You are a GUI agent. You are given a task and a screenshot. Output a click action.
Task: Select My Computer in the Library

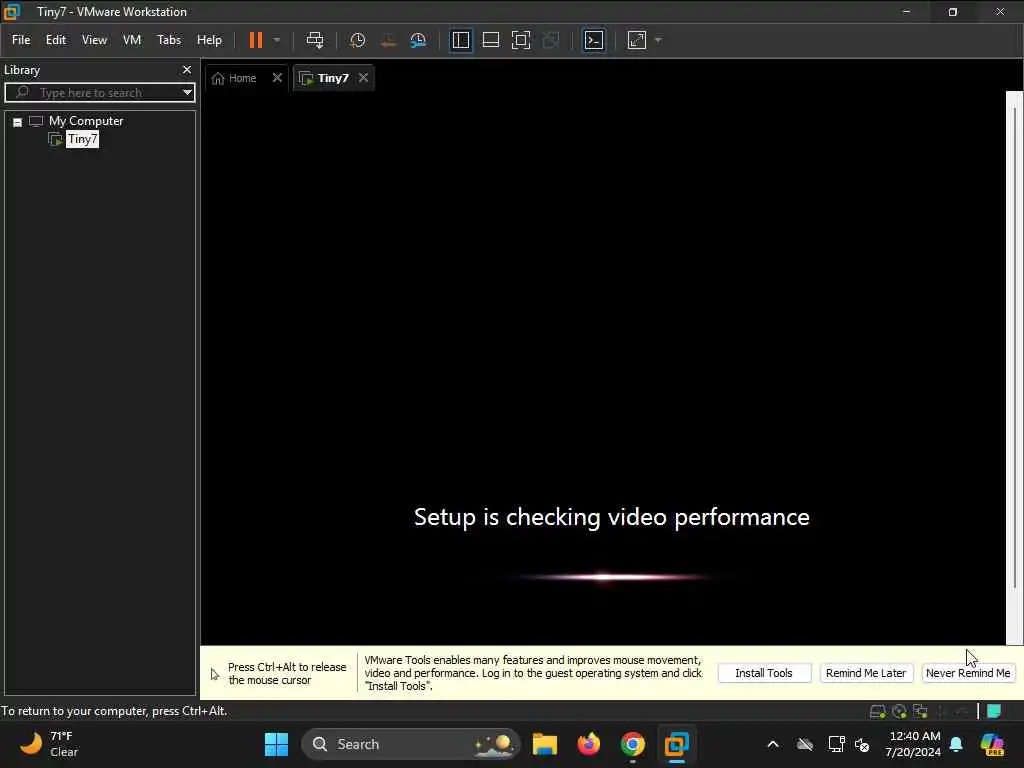(x=86, y=121)
